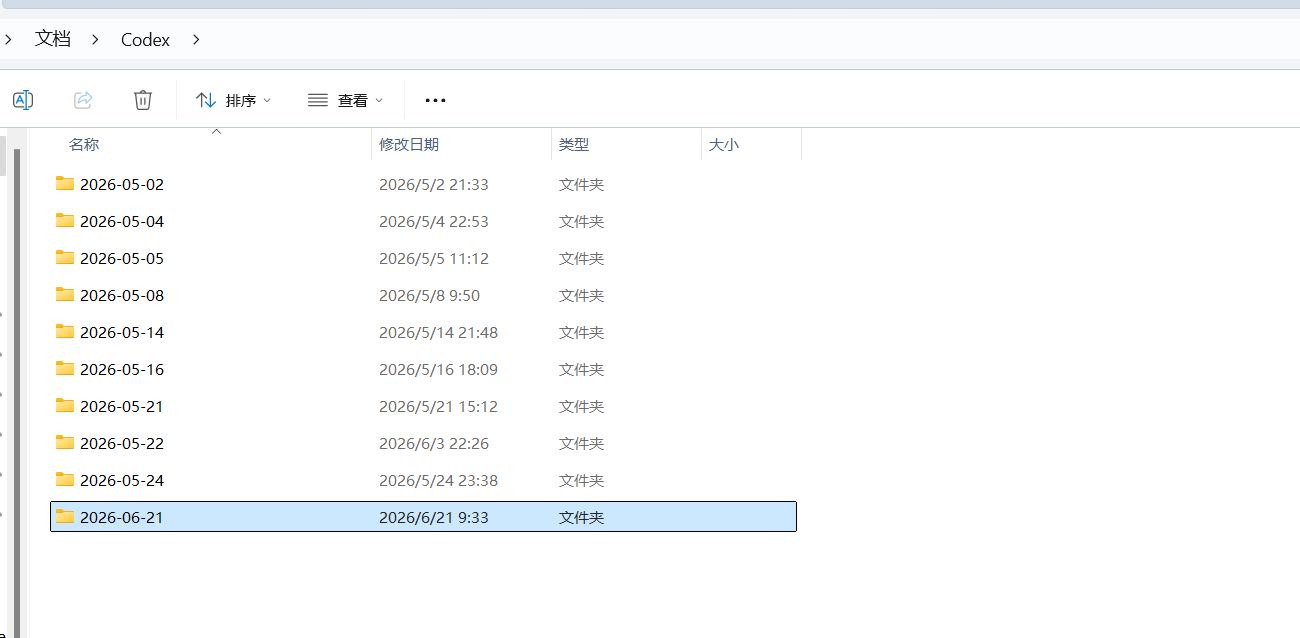Click modified date 2026/5/16 18:09
This screenshot has height=638, width=1300.
[438, 370]
